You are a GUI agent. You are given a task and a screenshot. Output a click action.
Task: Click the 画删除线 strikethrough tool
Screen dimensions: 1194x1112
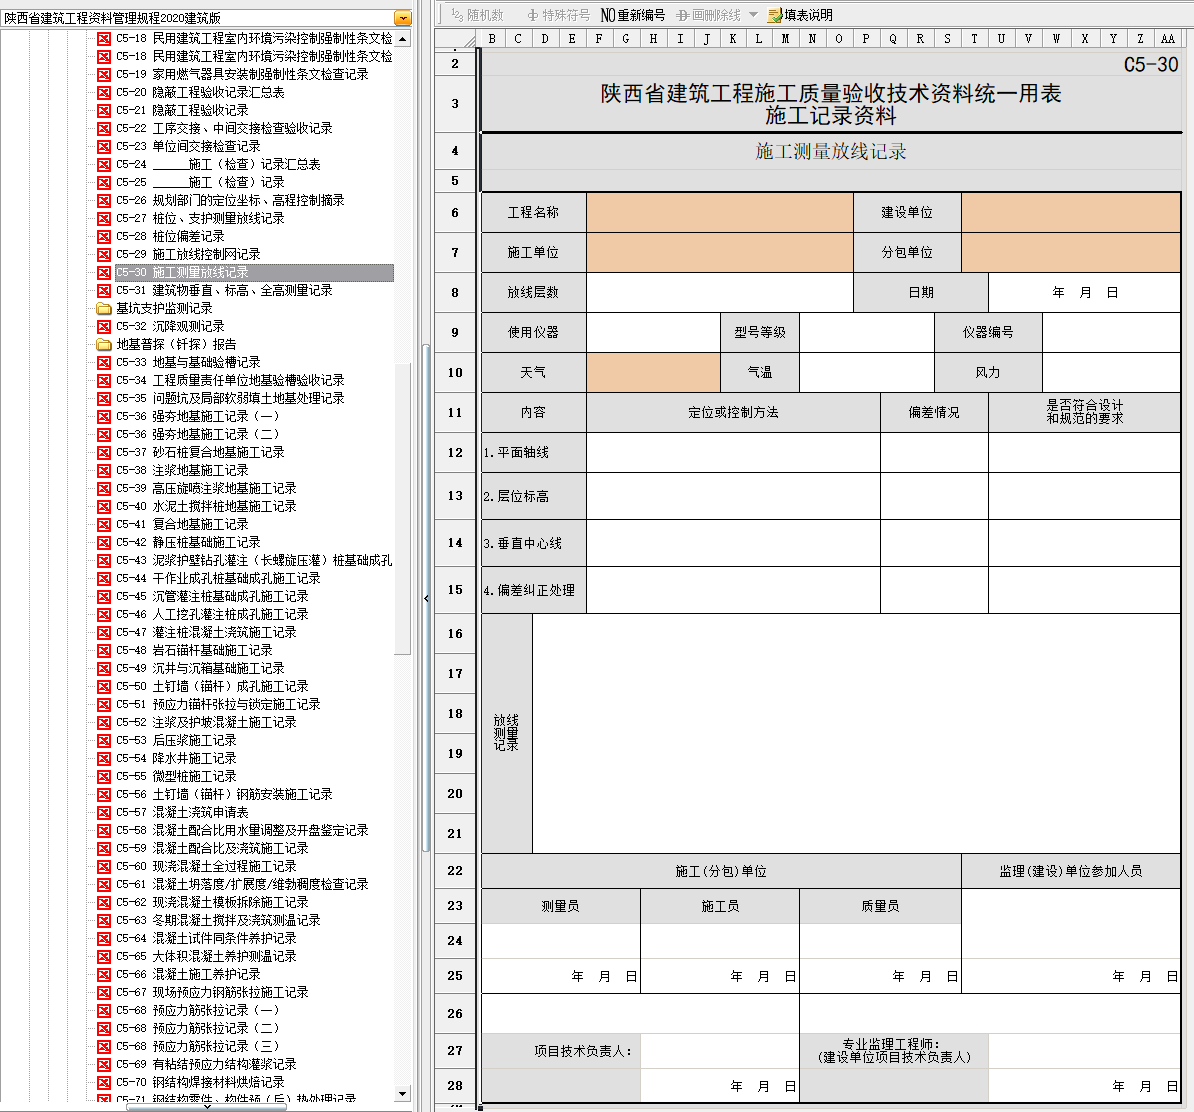(x=709, y=15)
